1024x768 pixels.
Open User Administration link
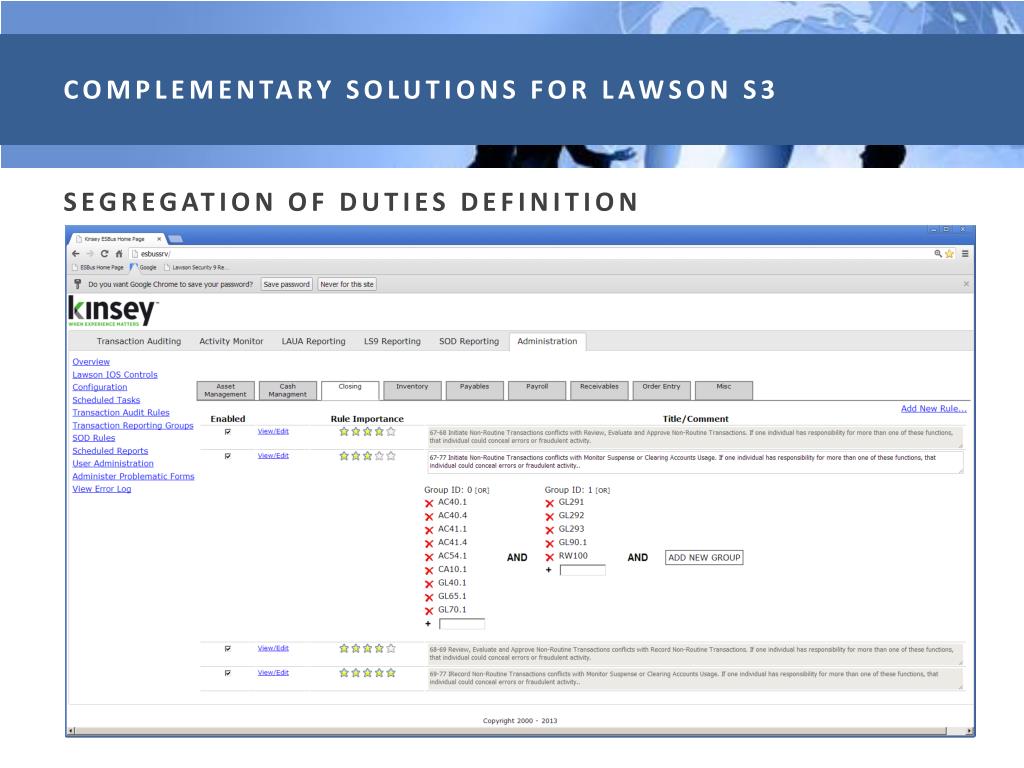pyautogui.click(x=113, y=464)
